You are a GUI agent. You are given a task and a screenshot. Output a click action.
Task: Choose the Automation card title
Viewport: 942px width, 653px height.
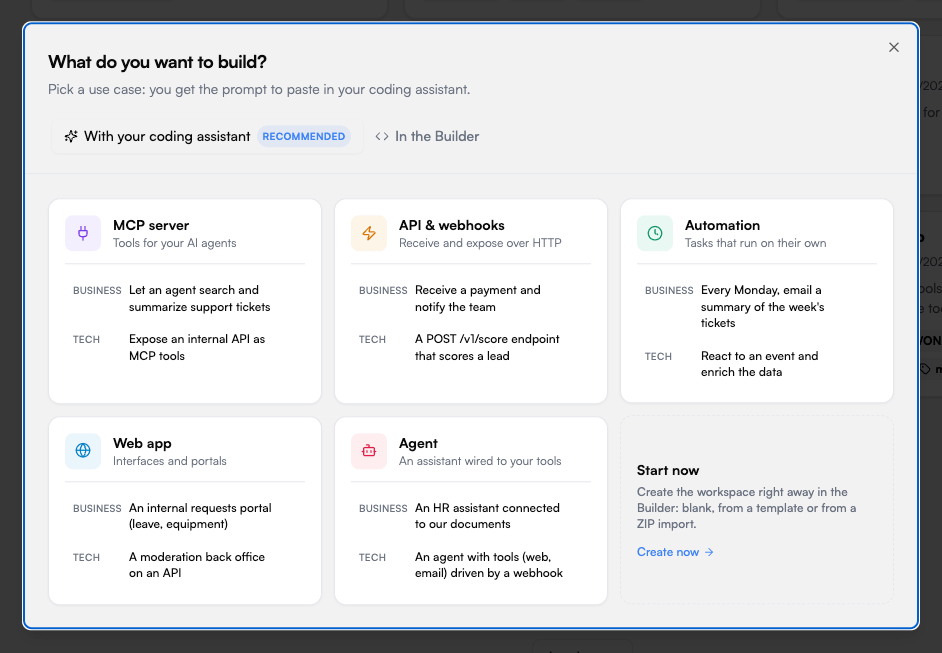point(722,225)
